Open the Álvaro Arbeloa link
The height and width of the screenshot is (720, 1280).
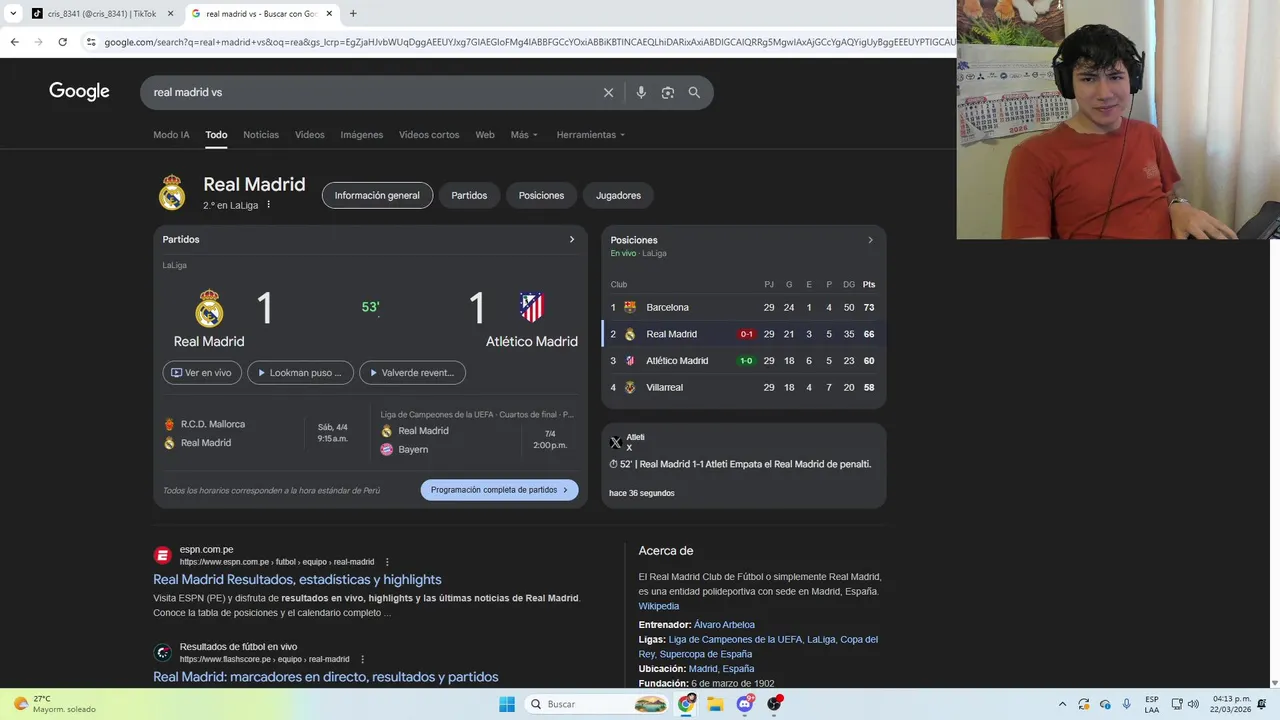tap(724, 625)
